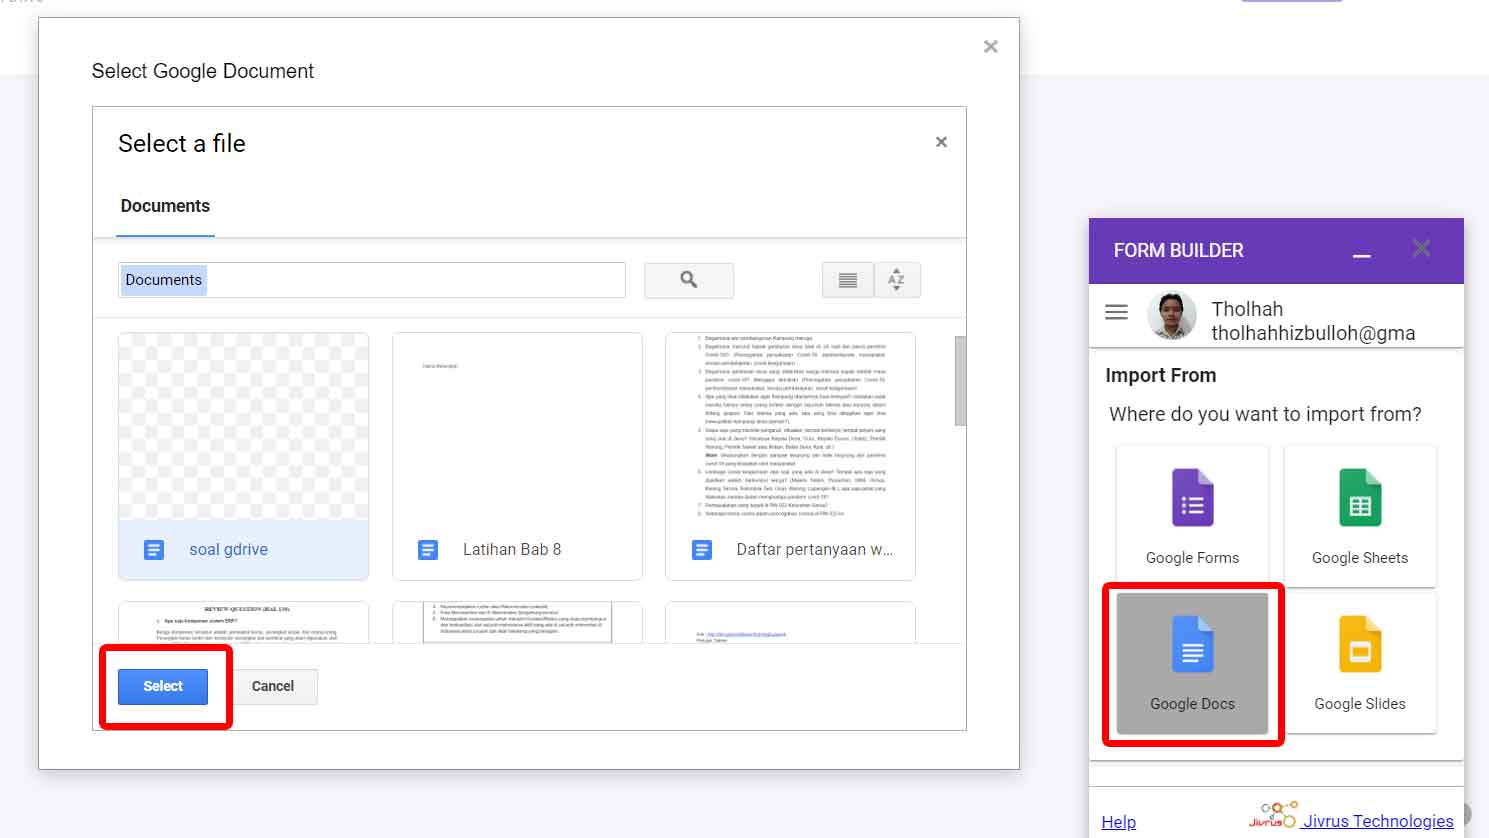
Task: Click the blue Docs icon beside soal gdrive
Action: coord(152,549)
